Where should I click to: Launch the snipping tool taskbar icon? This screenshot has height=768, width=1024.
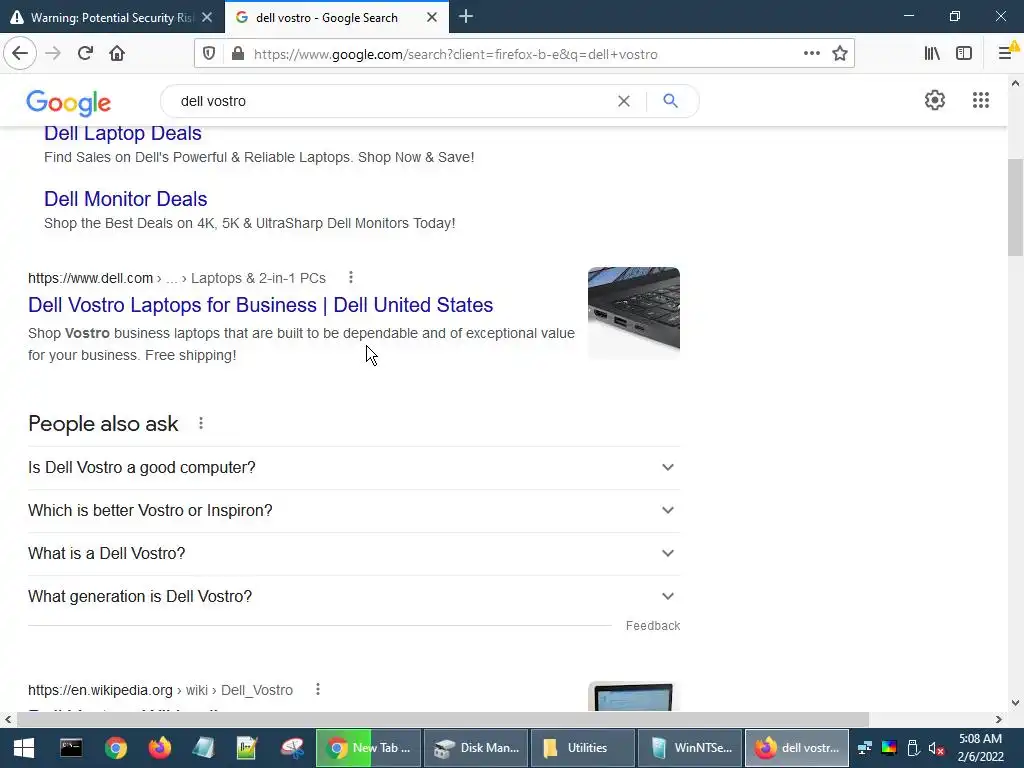292,748
